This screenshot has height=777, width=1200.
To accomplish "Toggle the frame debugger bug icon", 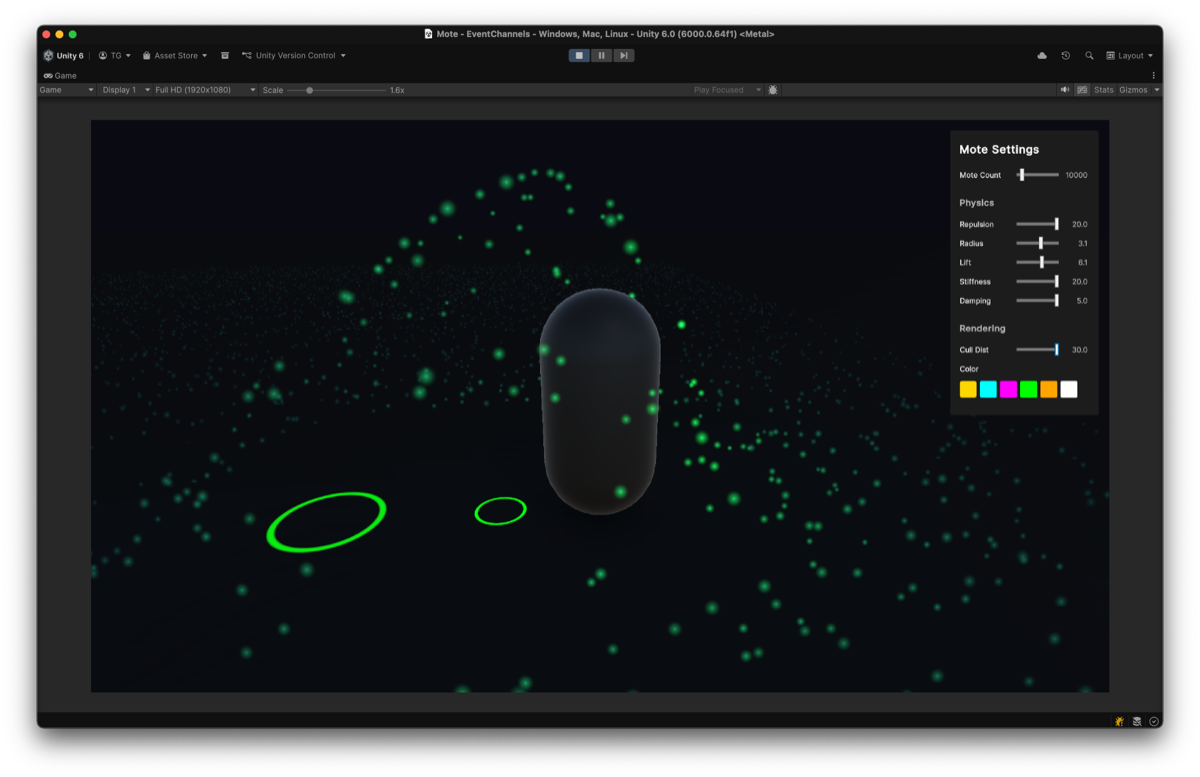I will (773, 90).
